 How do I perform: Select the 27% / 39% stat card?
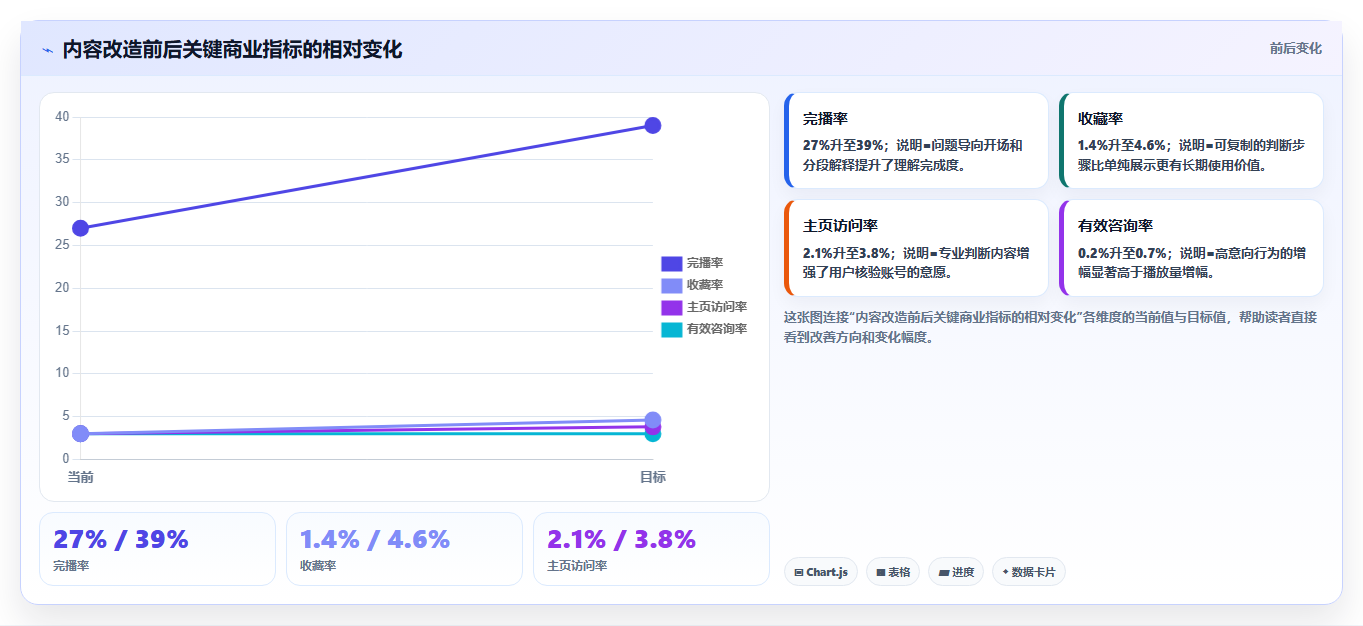[x=157, y=549]
